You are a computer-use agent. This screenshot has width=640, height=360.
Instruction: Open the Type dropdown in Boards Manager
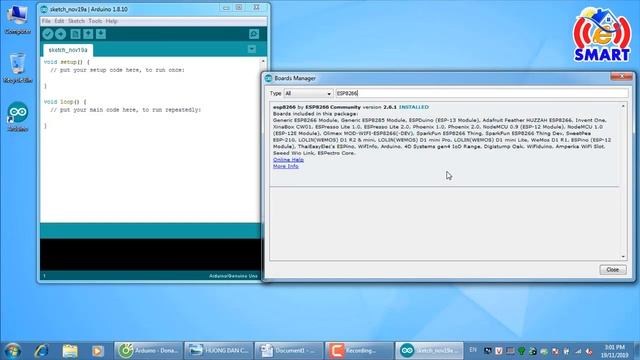pos(308,93)
